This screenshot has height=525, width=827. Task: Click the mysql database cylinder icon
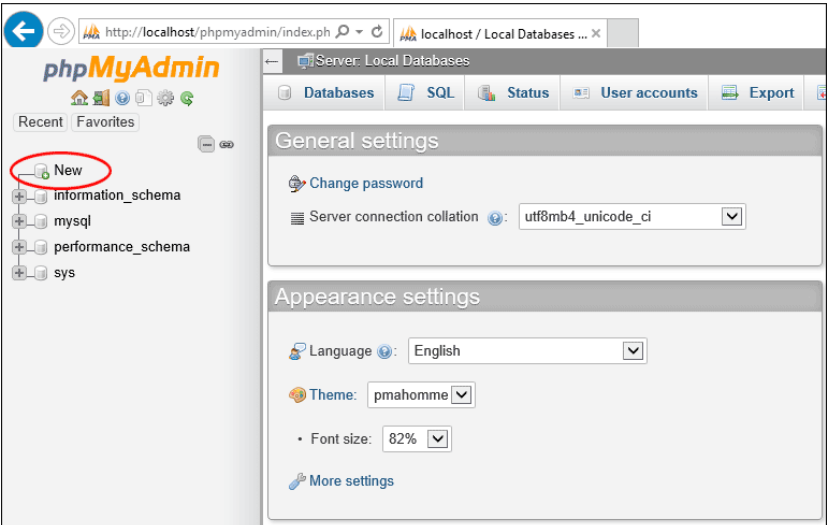tap(41, 222)
